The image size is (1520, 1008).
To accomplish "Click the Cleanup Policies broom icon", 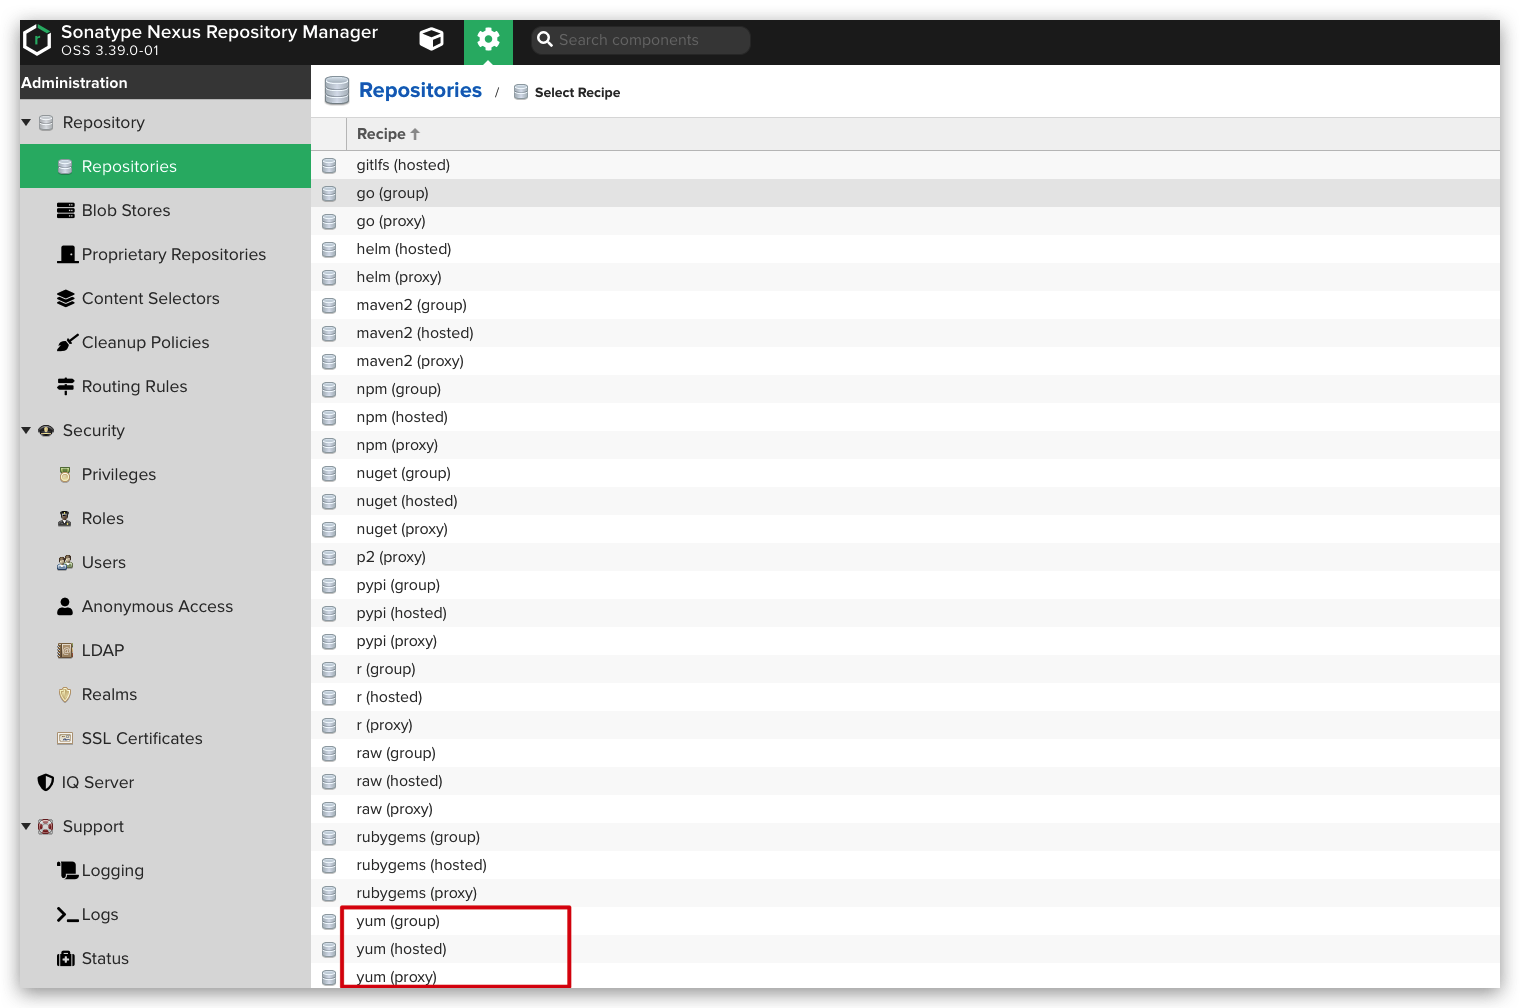I will (x=66, y=343).
